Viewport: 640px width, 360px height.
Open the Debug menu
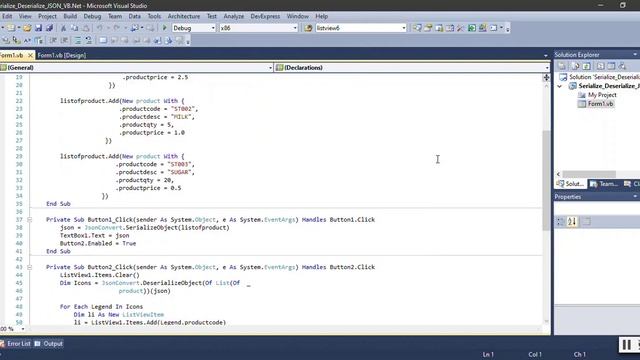92,16
